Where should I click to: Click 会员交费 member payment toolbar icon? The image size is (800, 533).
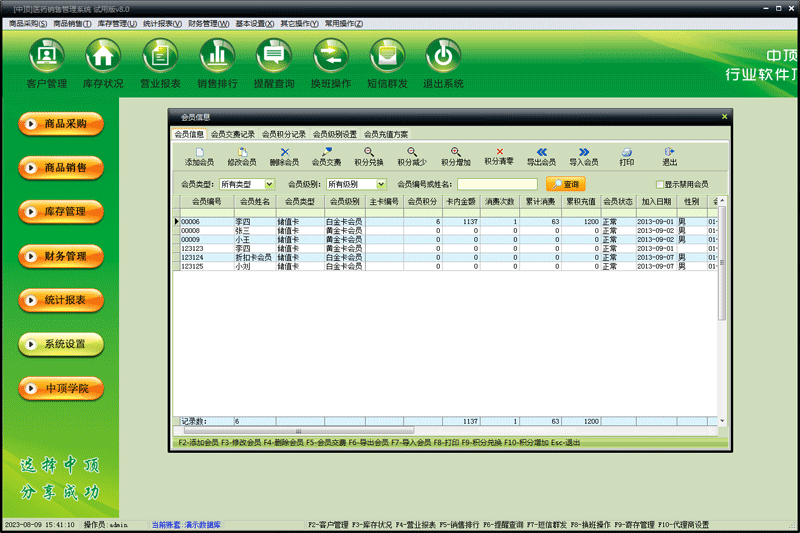[x=327, y=157]
